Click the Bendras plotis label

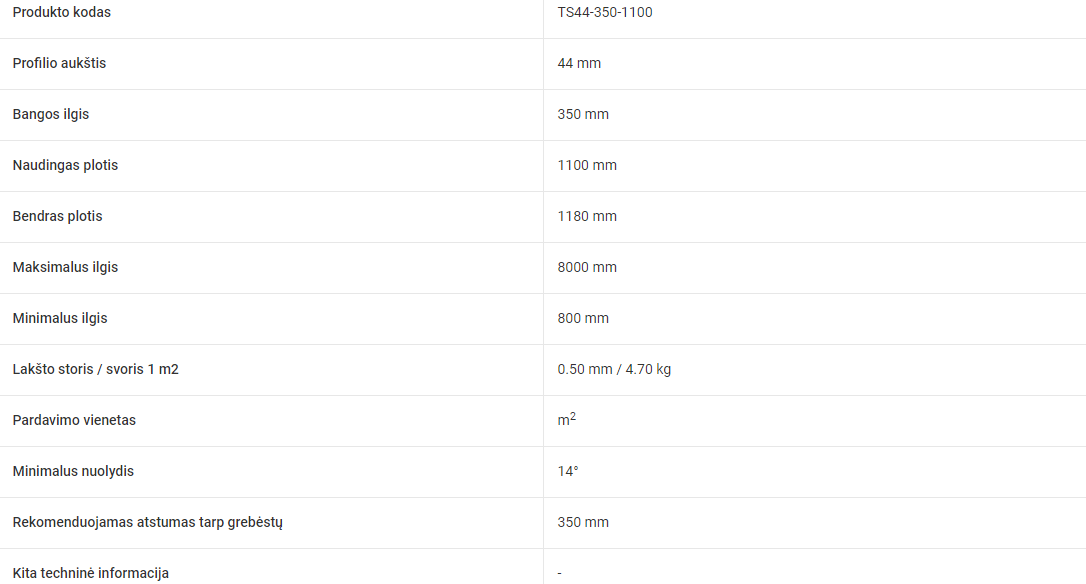57,216
